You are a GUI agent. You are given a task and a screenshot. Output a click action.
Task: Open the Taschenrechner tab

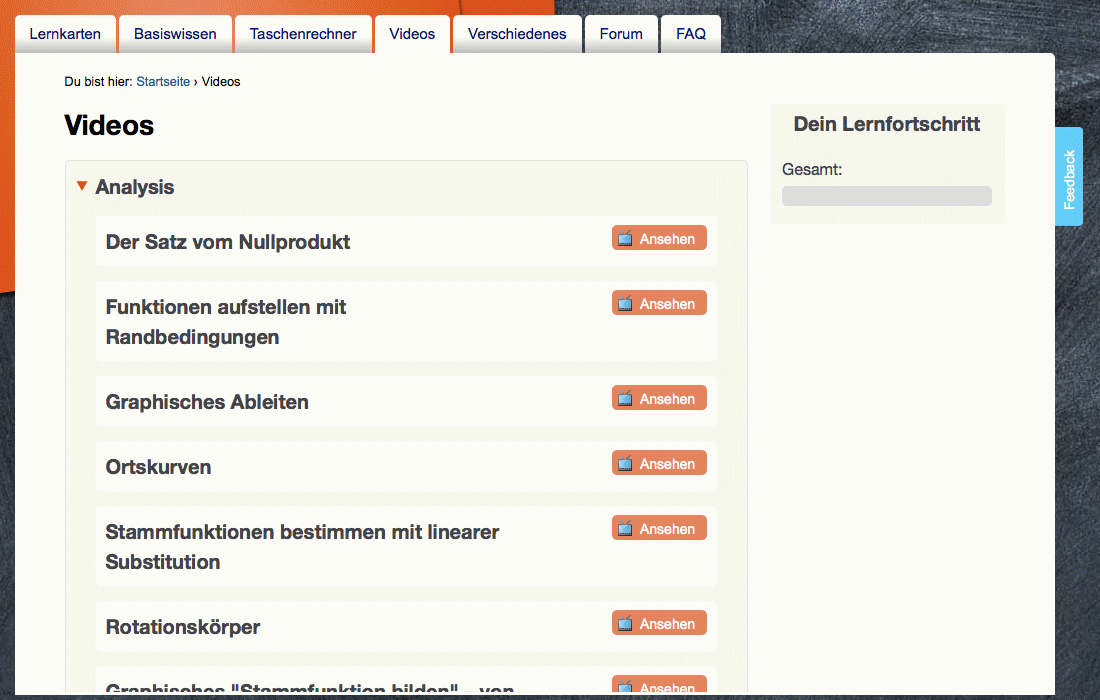click(303, 34)
